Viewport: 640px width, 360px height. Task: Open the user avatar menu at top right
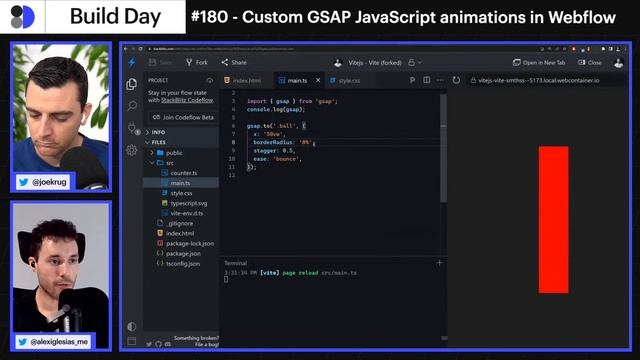619,63
